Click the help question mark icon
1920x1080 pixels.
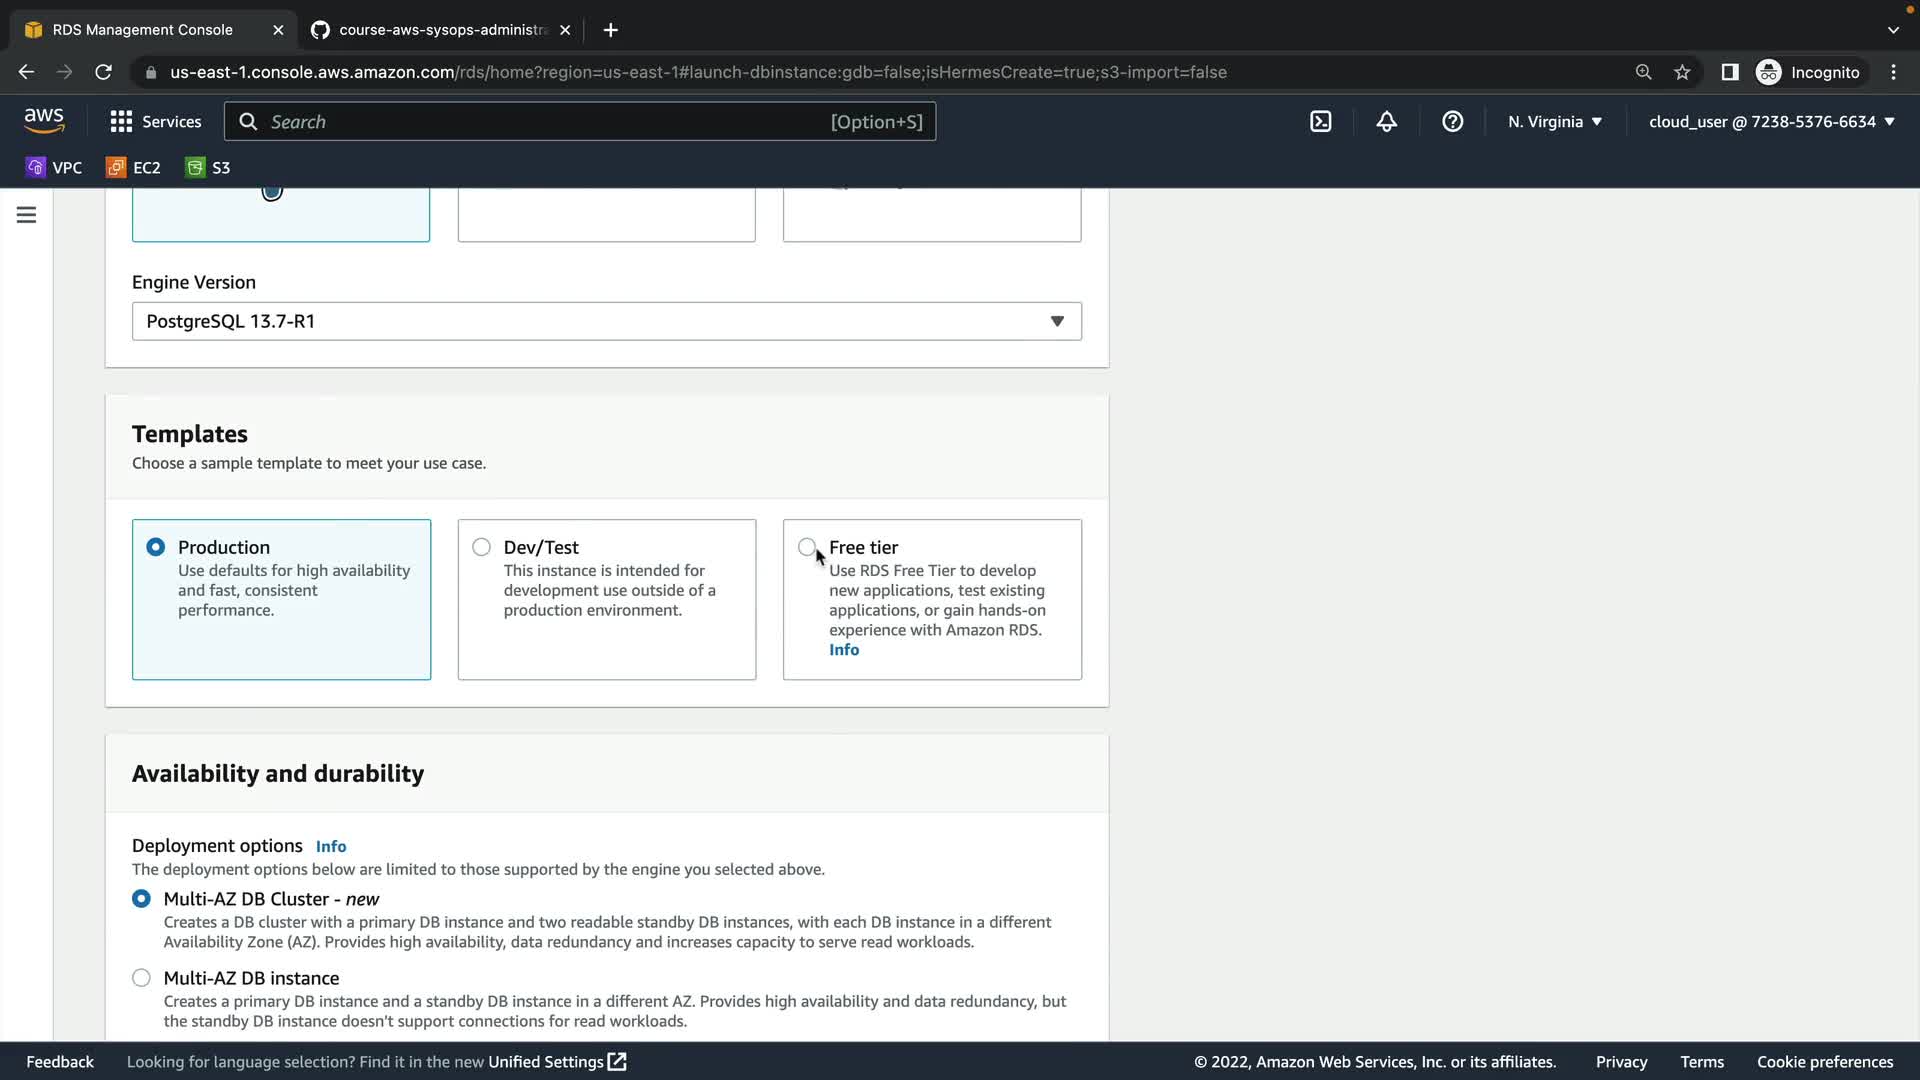point(1452,122)
